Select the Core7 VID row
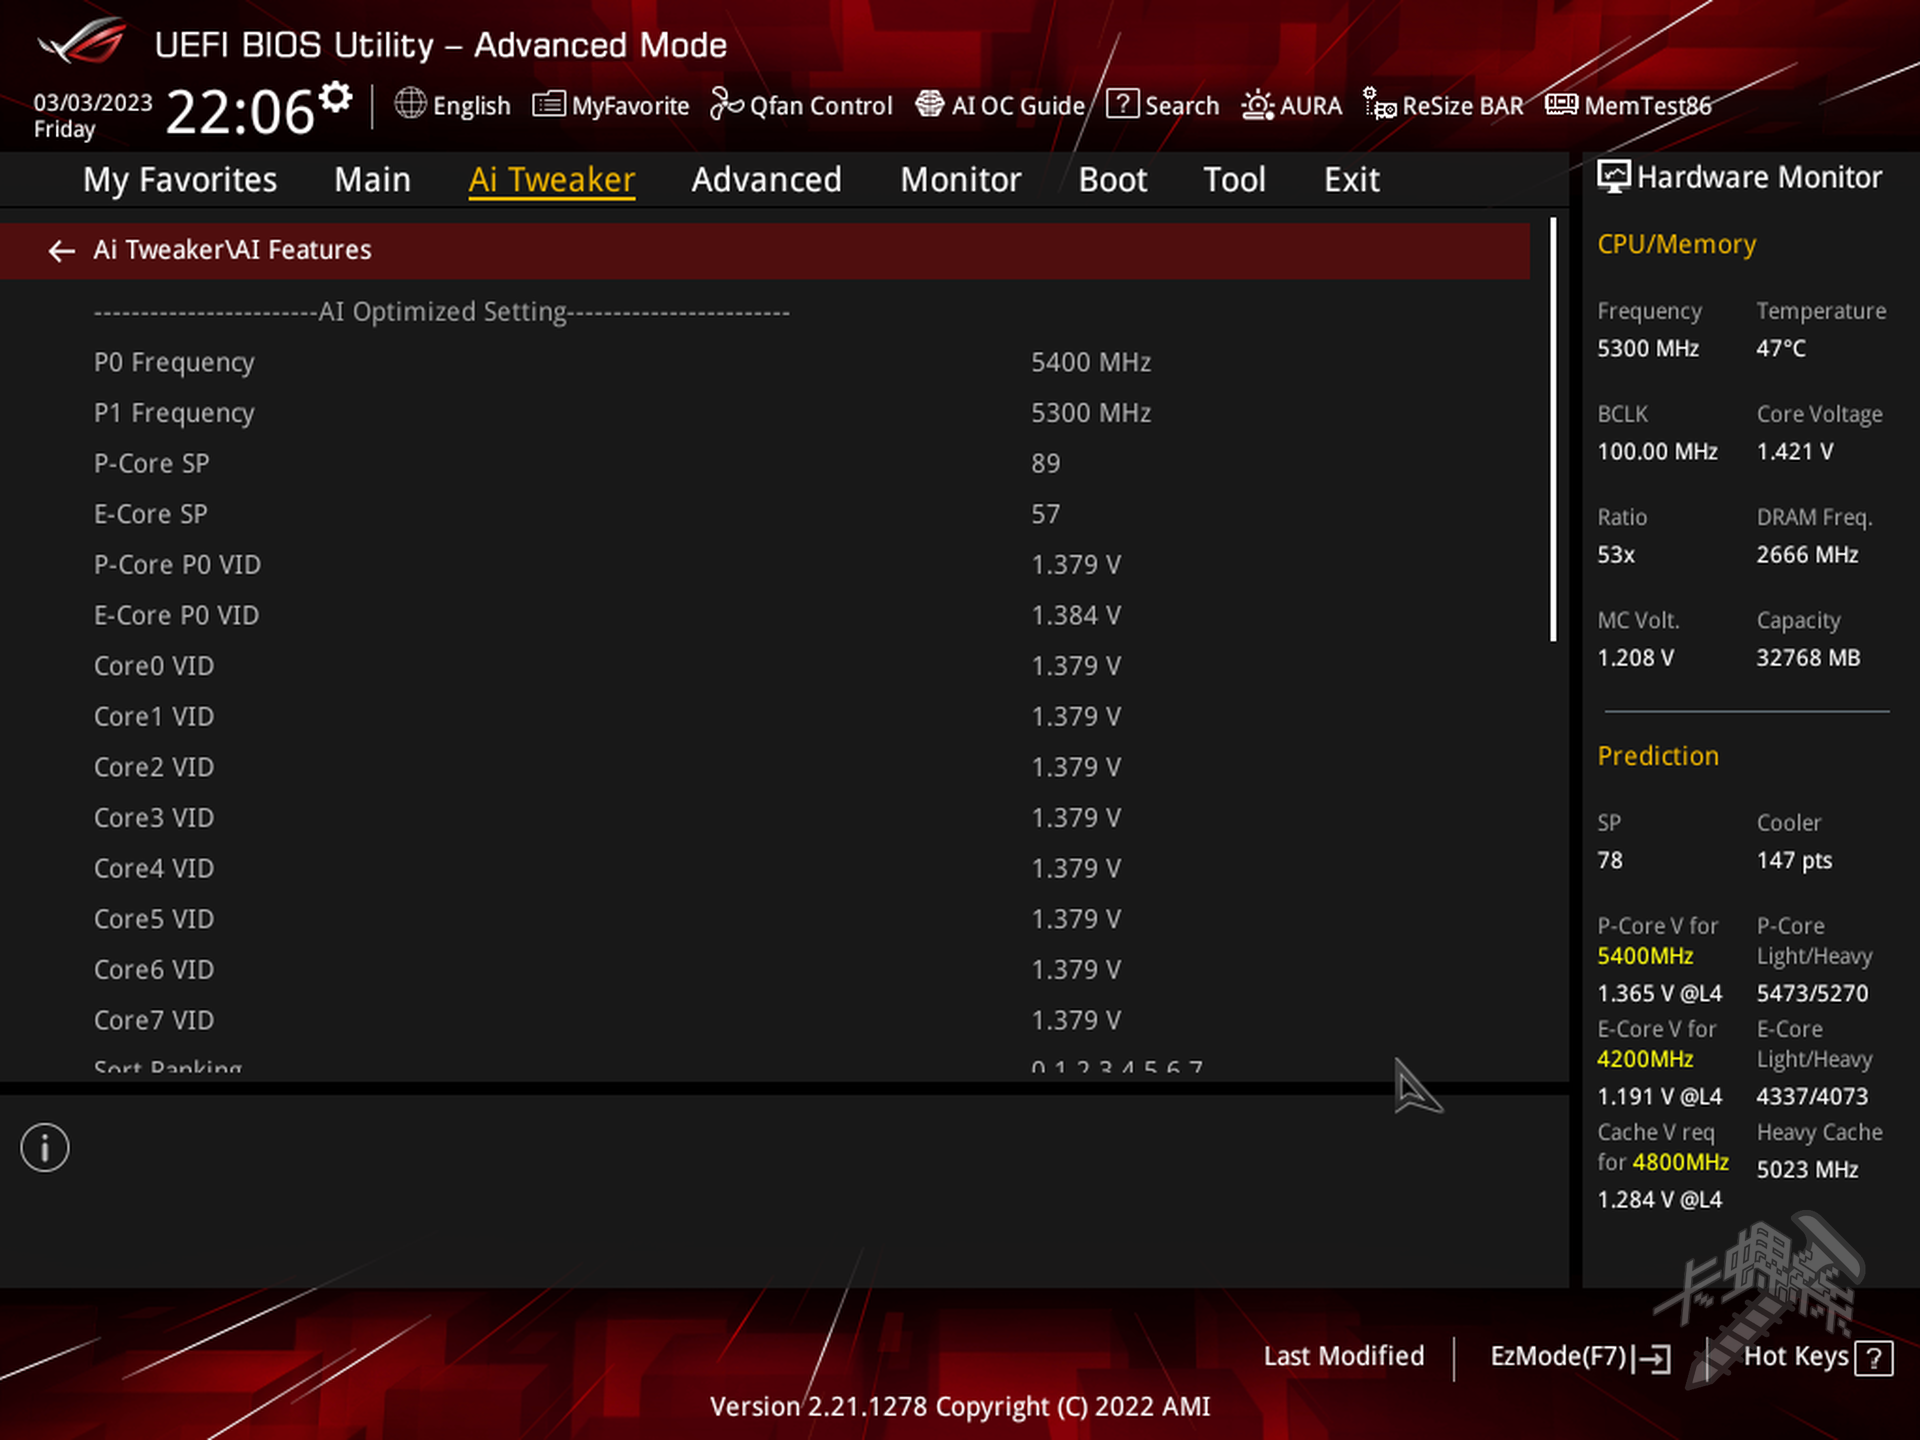The height and width of the screenshot is (1440, 1920). (765, 1021)
